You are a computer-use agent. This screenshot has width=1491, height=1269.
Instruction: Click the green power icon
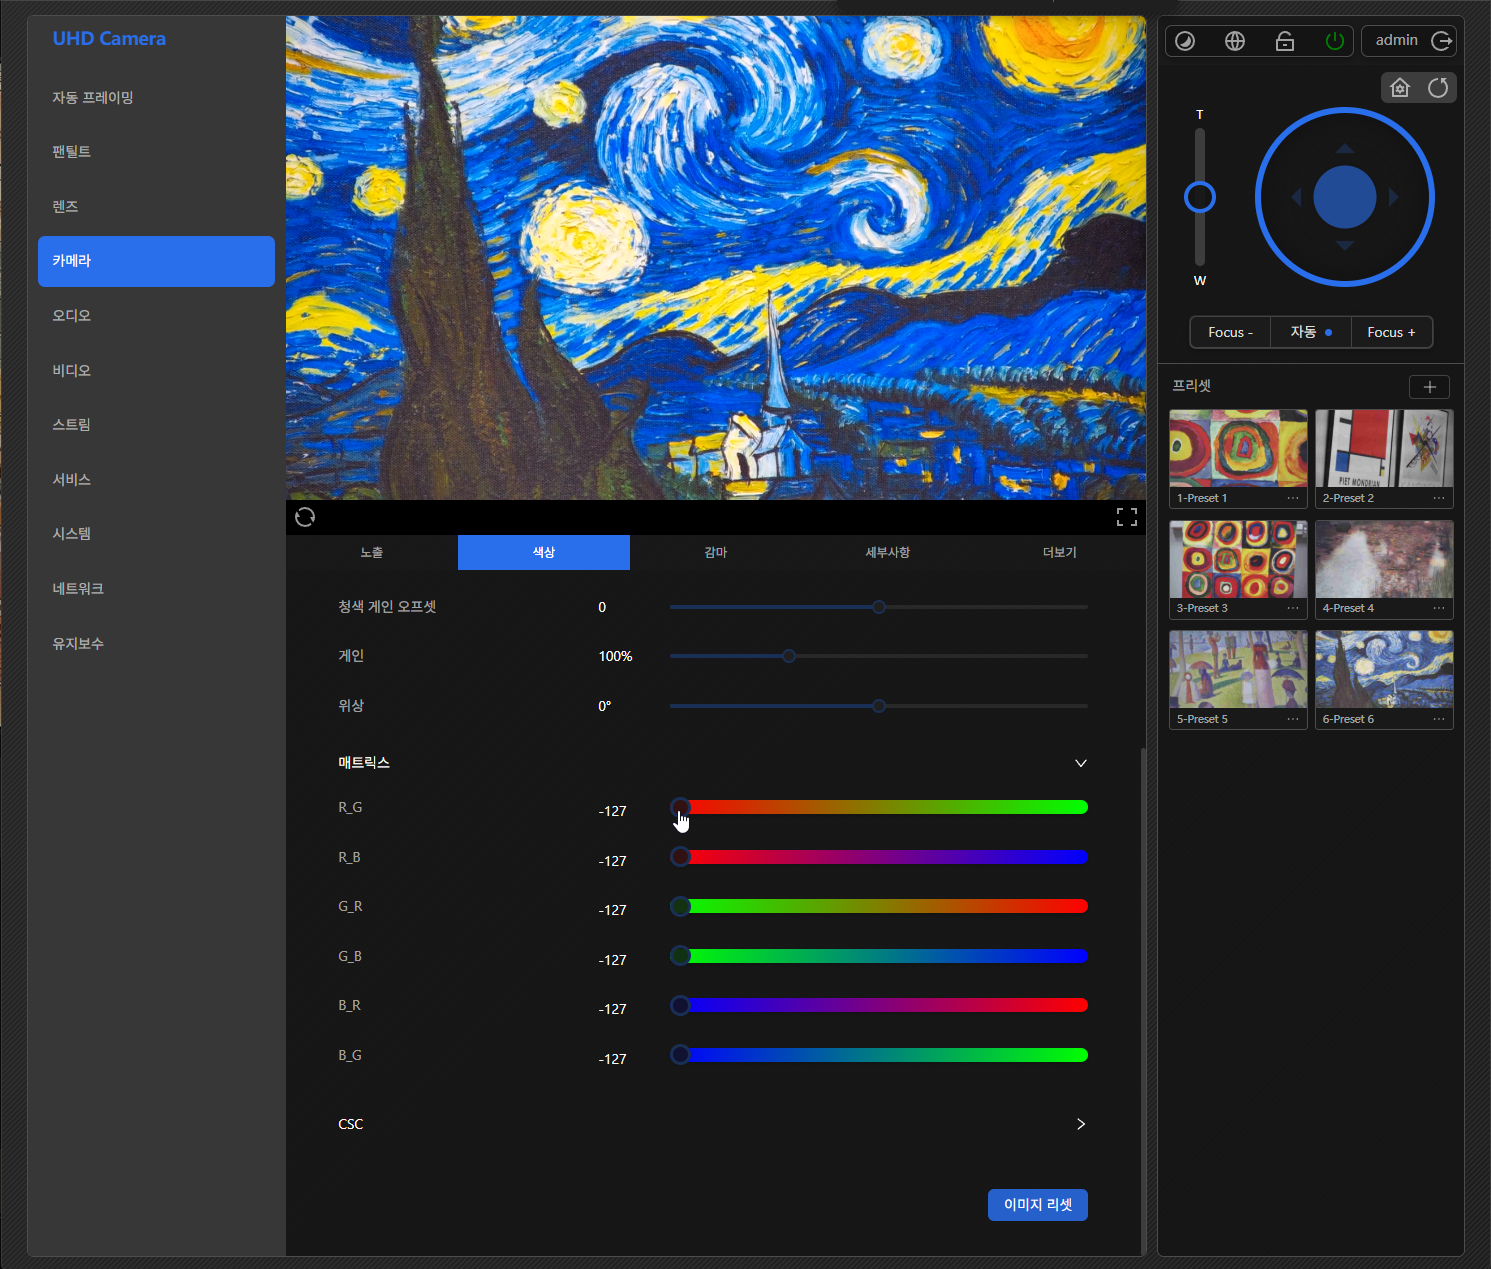point(1334,41)
